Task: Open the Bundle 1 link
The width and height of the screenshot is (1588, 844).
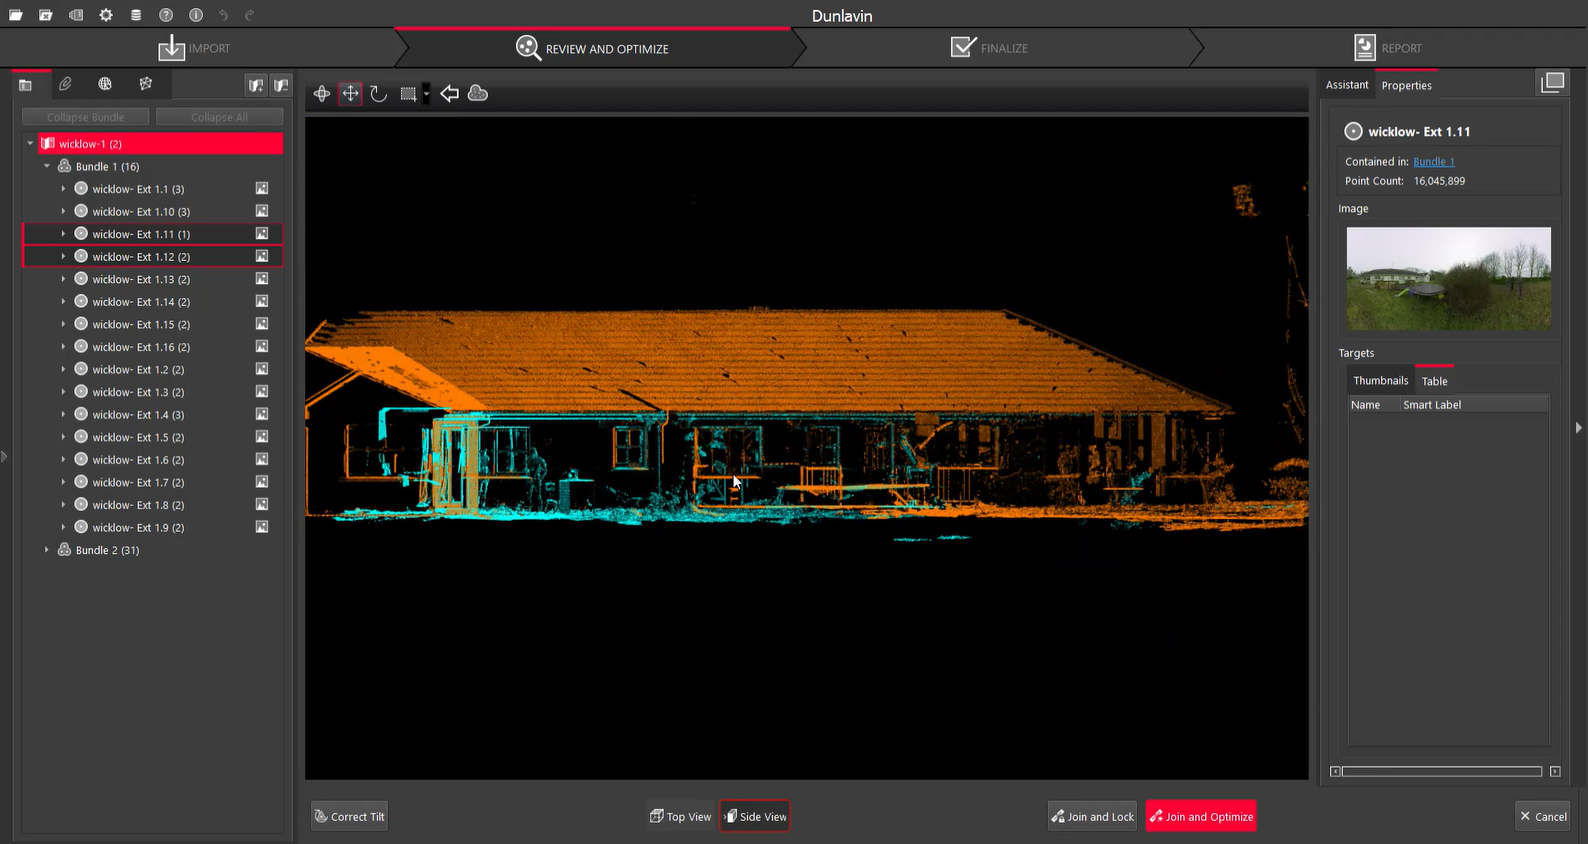Action: [x=1433, y=162]
